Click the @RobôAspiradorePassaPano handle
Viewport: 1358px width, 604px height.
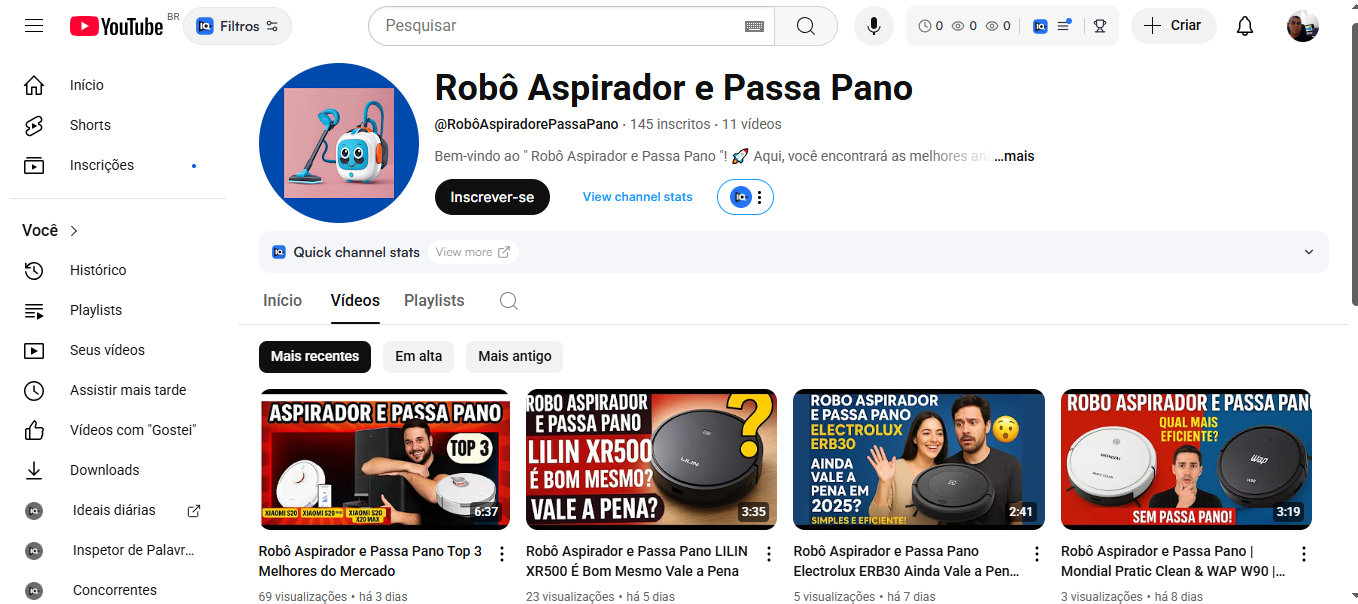tap(526, 124)
